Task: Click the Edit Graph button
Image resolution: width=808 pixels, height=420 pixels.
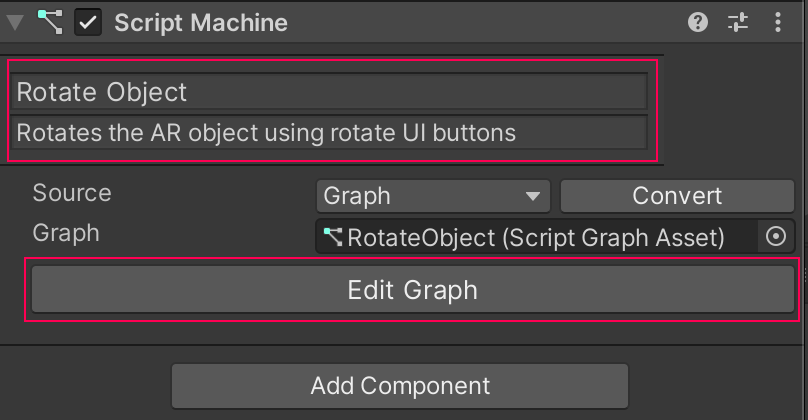Action: tap(412, 290)
